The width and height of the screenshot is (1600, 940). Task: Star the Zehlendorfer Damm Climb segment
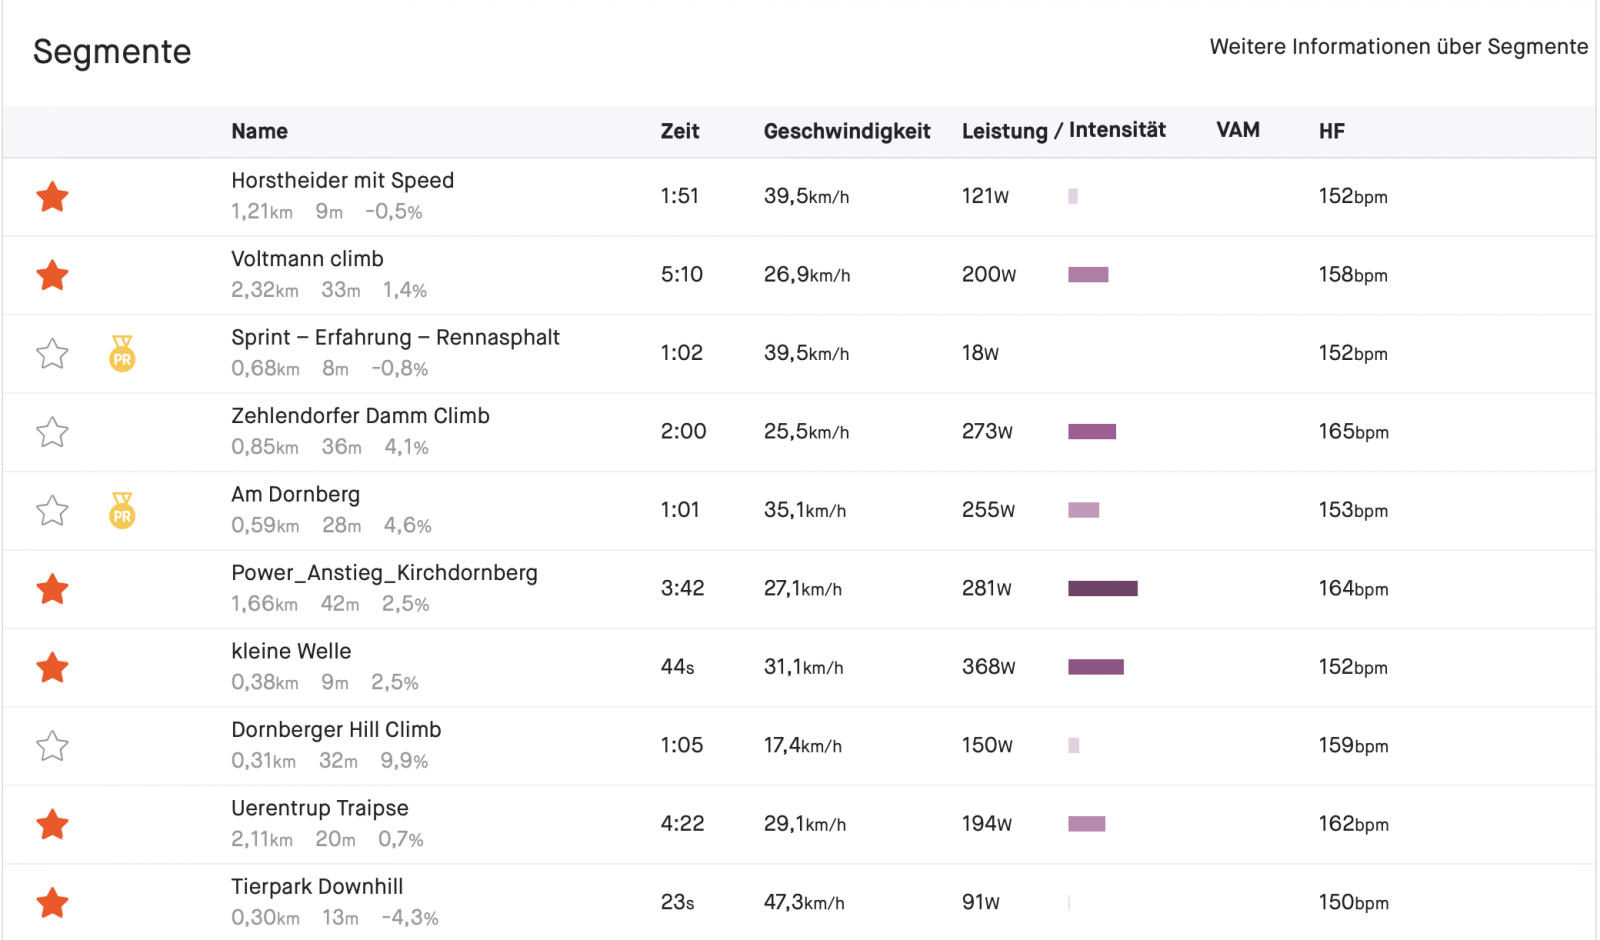[52, 432]
